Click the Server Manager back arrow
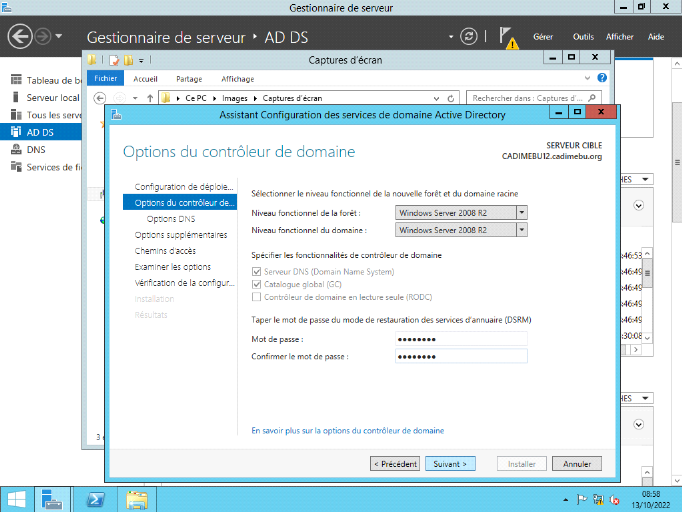 click(x=20, y=36)
